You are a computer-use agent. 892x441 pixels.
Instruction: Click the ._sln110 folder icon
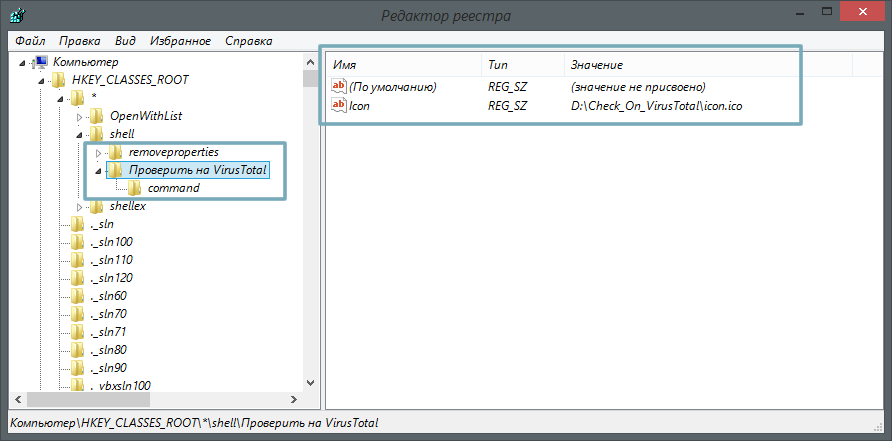78,260
